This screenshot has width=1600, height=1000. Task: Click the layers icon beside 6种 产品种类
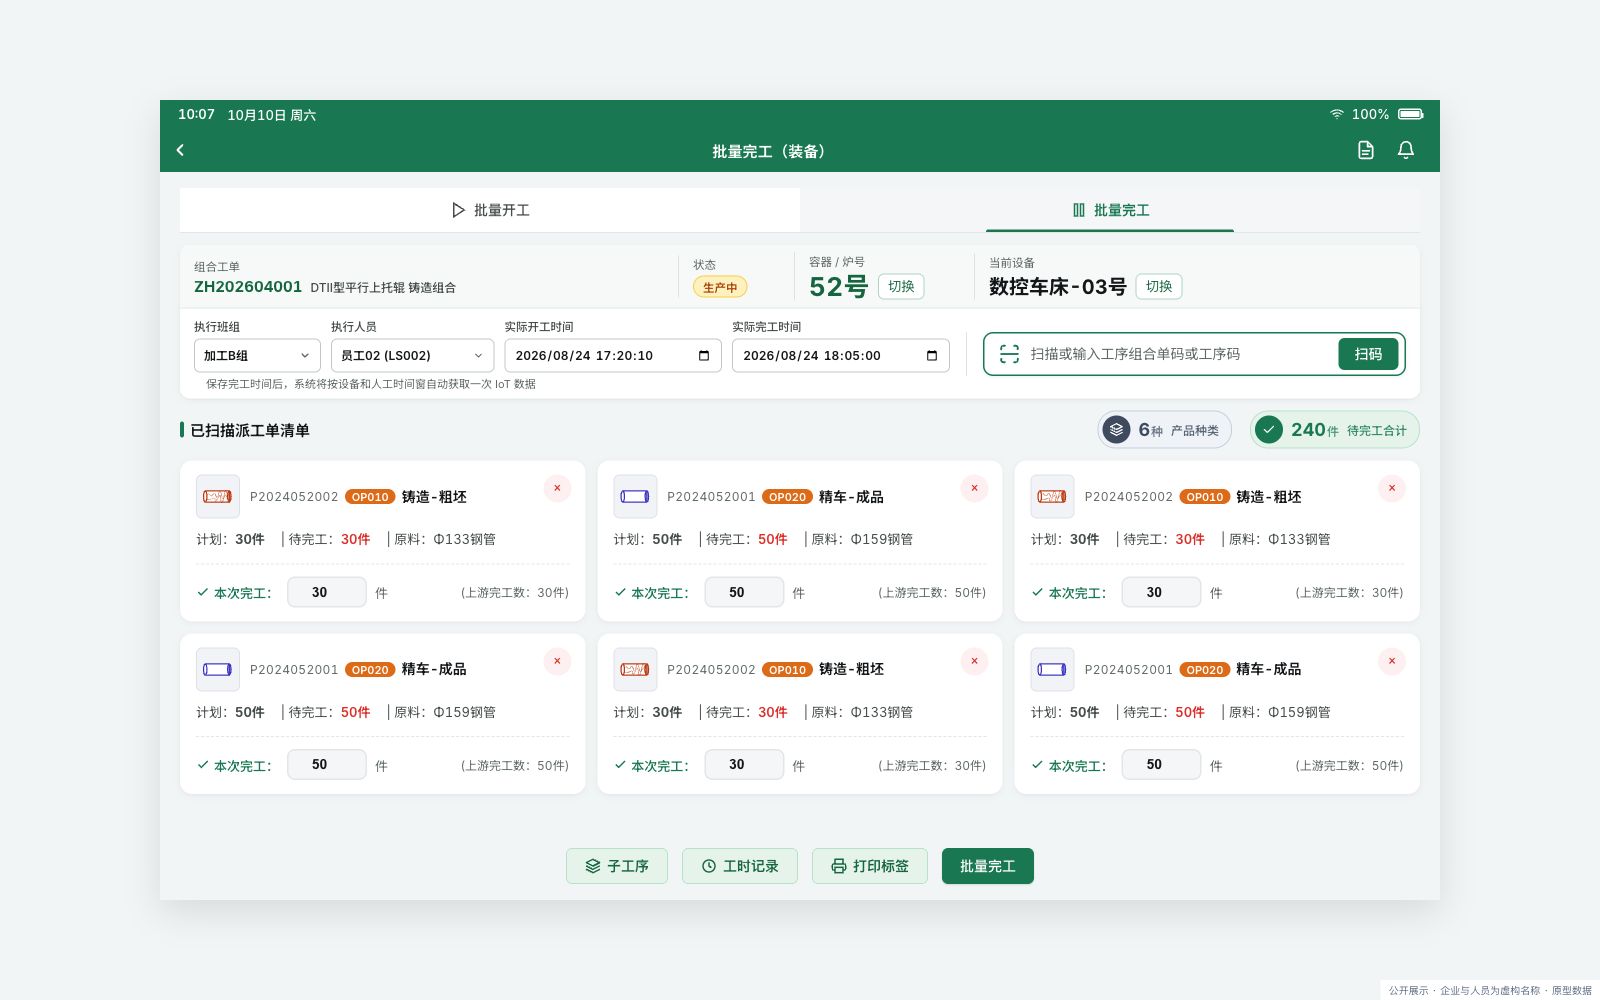click(x=1116, y=430)
